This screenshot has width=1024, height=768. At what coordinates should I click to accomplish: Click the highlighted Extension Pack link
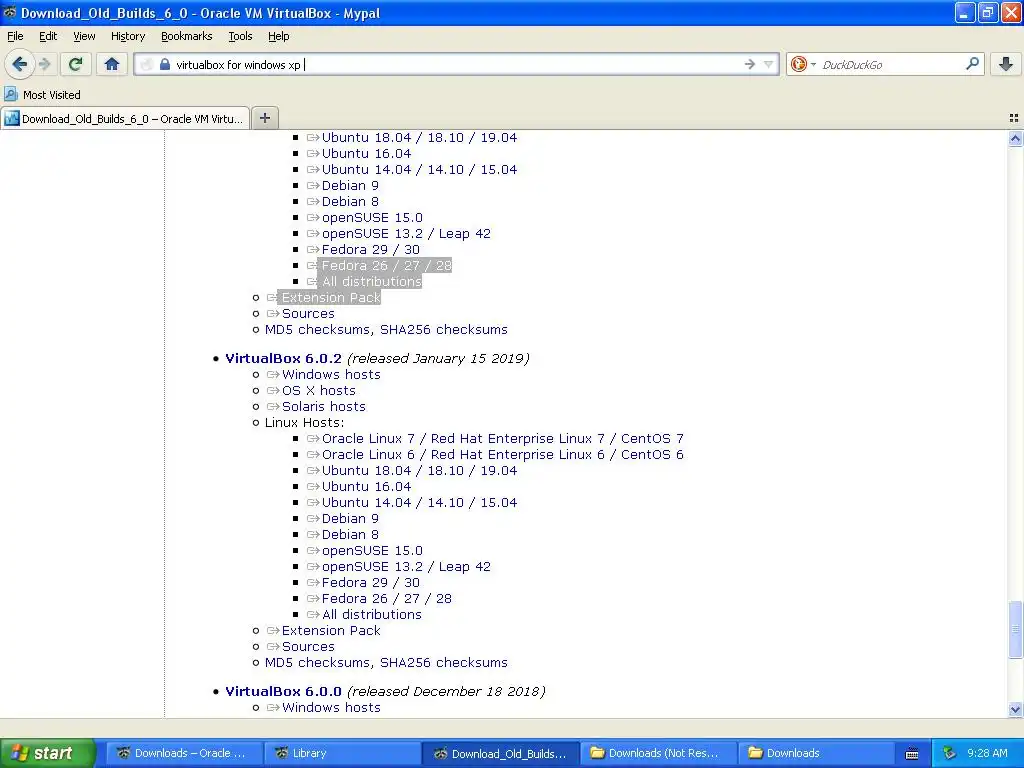331,298
